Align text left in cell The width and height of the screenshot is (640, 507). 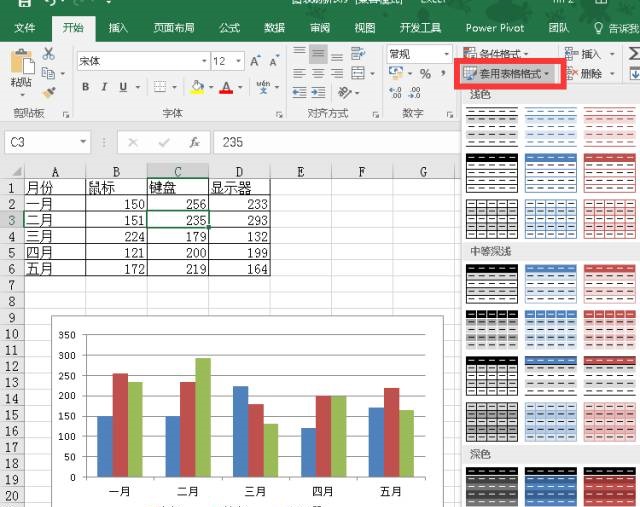[300, 73]
